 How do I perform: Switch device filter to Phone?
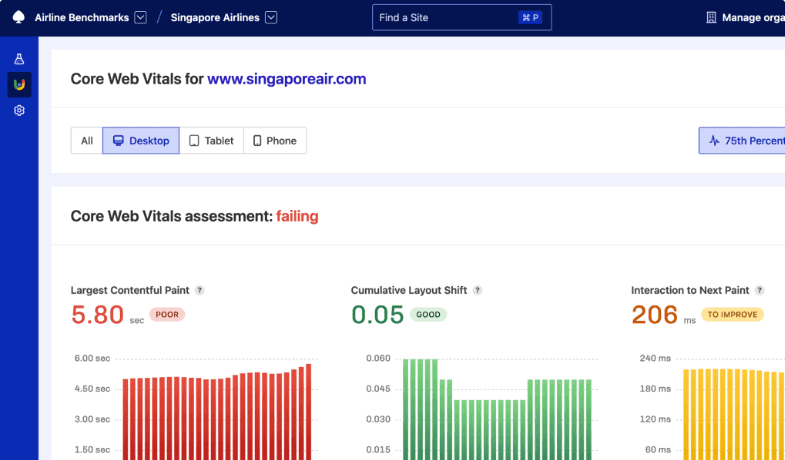275,141
